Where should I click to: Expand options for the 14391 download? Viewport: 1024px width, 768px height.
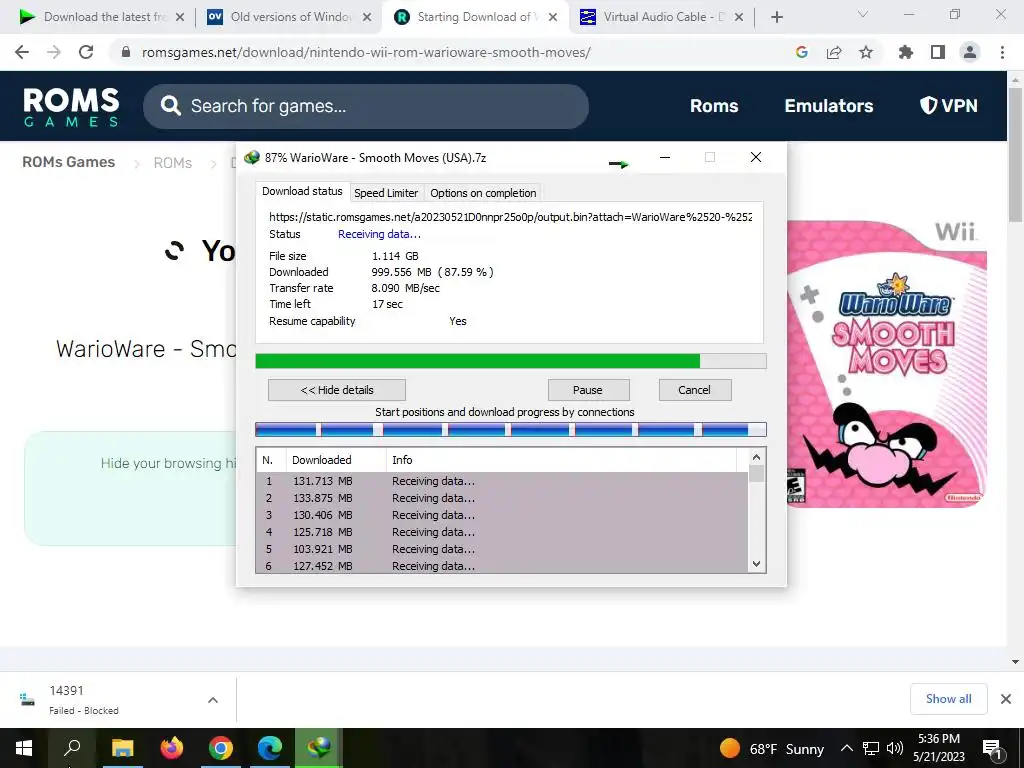click(x=213, y=700)
